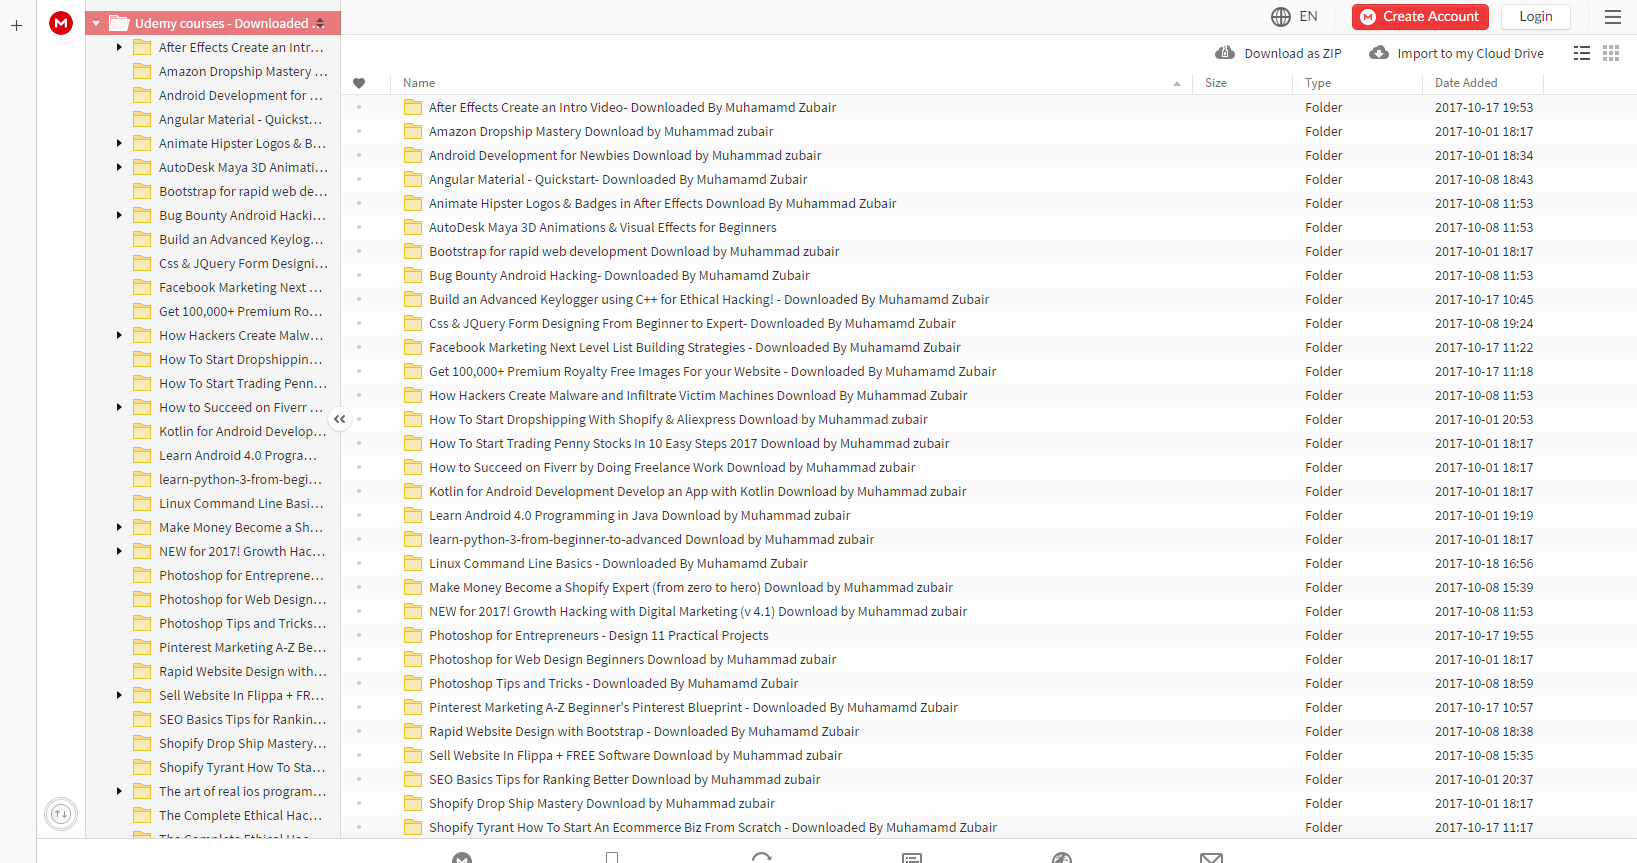Click the Udemy courses root folder icon
Image resolution: width=1637 pixels, height=863 pixels.
(x=119, y=23)
